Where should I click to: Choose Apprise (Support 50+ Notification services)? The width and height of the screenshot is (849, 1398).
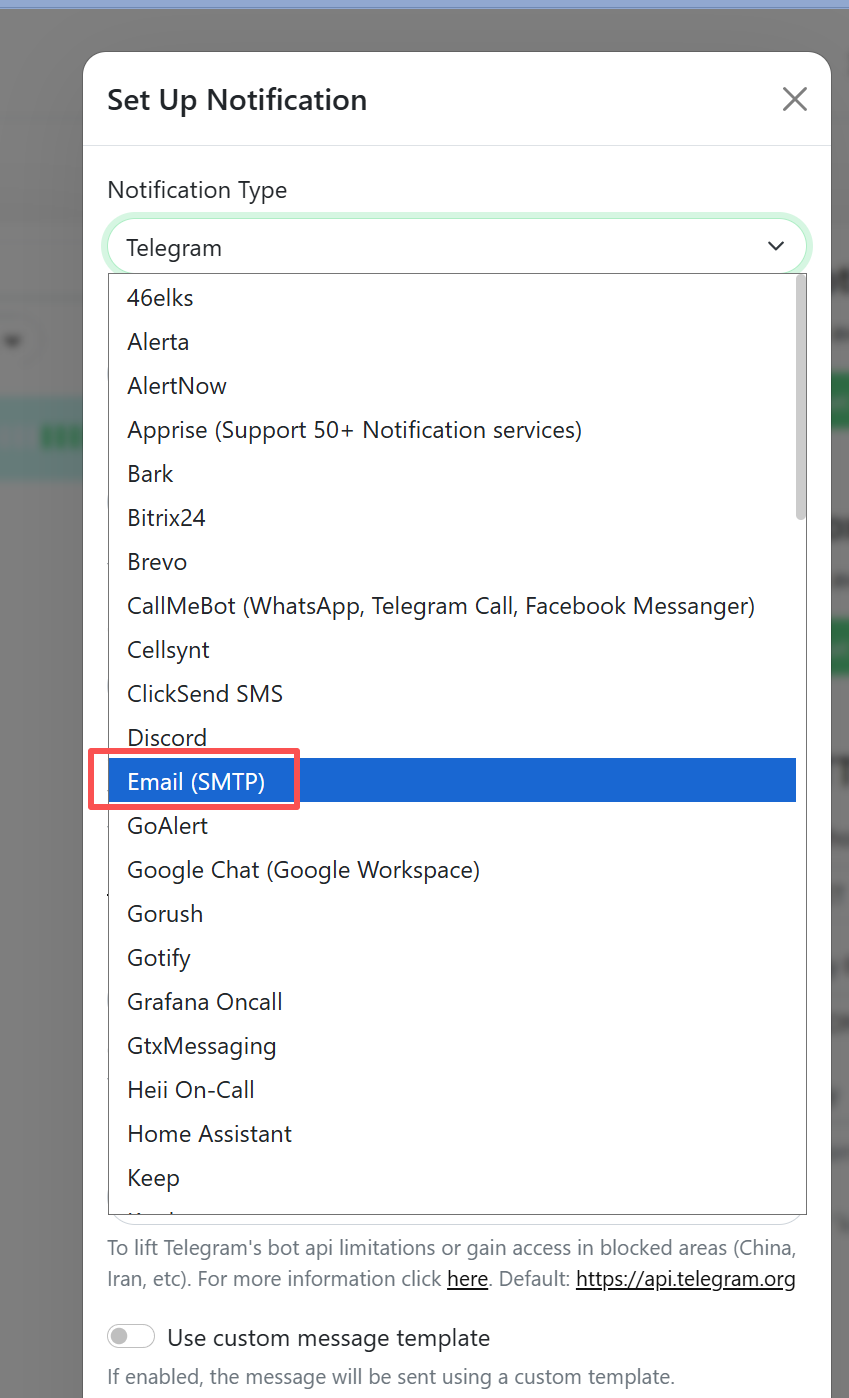pos(354,429)
